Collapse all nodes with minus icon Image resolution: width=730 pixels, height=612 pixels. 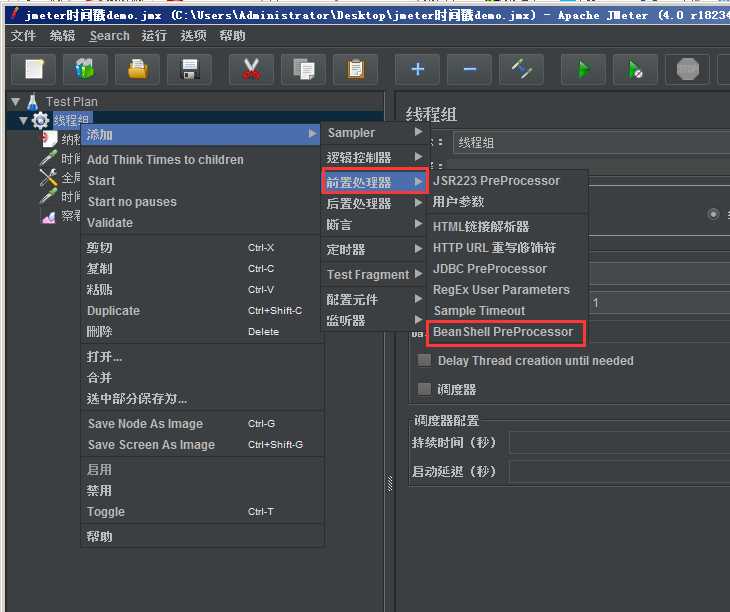pos(470,69)
